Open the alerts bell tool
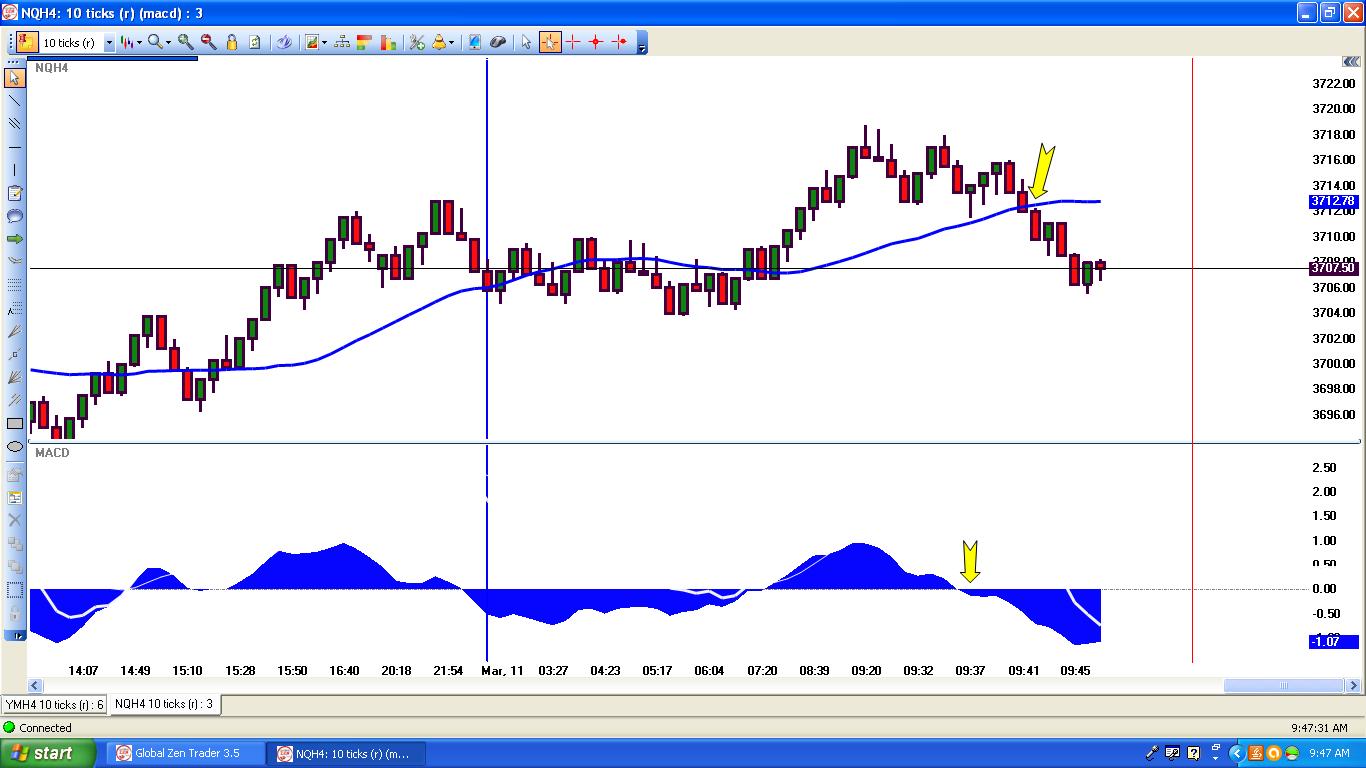The height and width of the screenshot is (768, 1366). click(439, 42)
